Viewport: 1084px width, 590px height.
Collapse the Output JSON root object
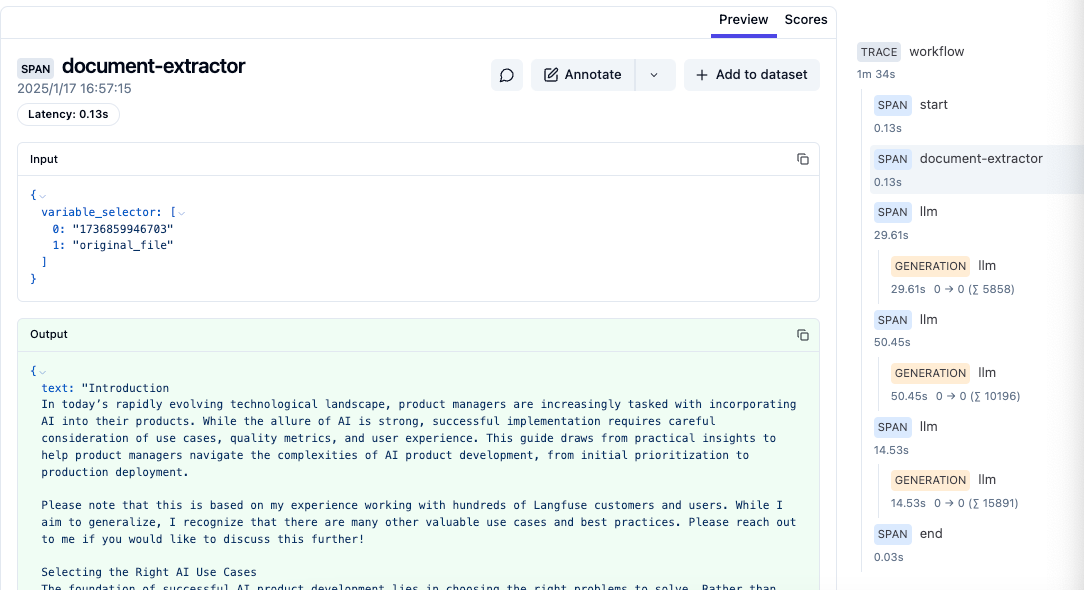pyautogui.click(x=42, y=371)
